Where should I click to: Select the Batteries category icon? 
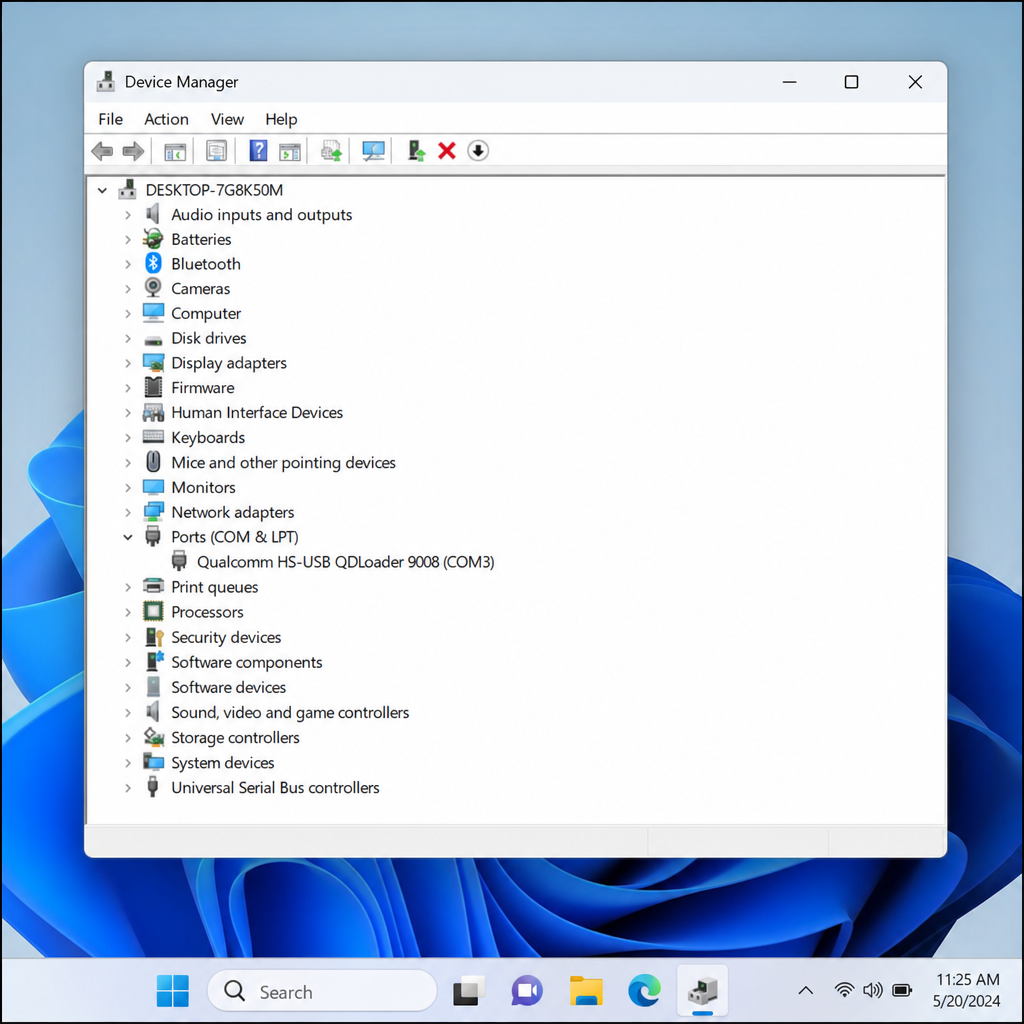pos(153,239)
